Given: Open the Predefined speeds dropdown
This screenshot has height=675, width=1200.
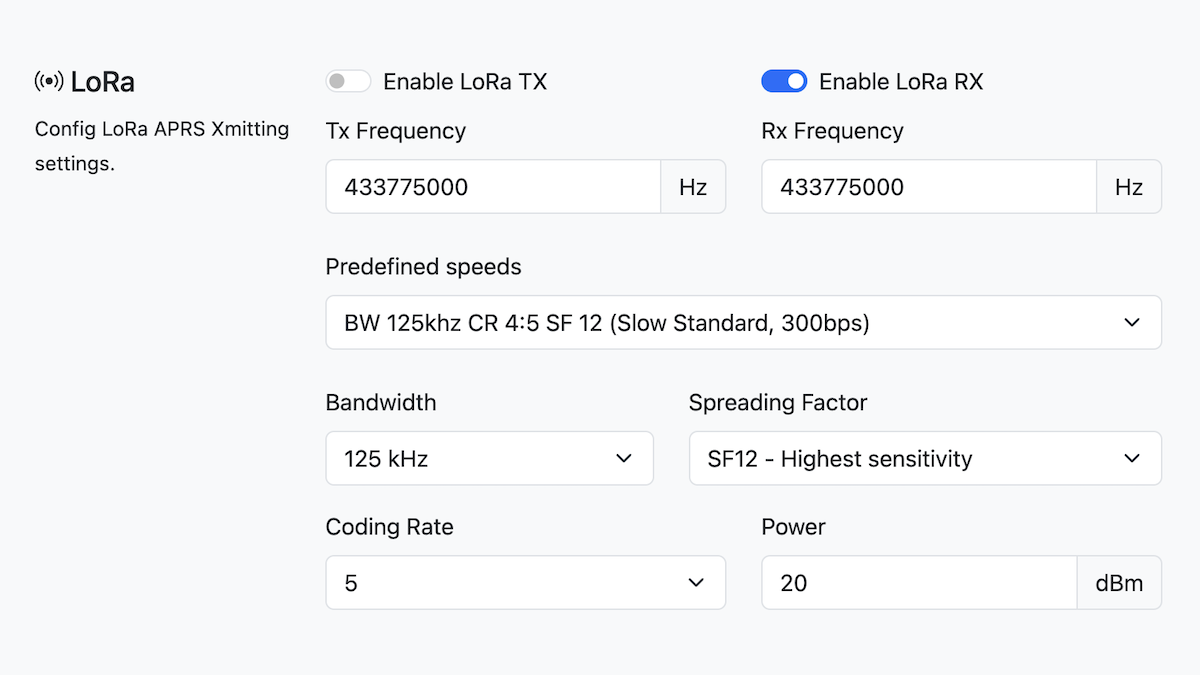Looking at the screenshot, I should [743, 322].
